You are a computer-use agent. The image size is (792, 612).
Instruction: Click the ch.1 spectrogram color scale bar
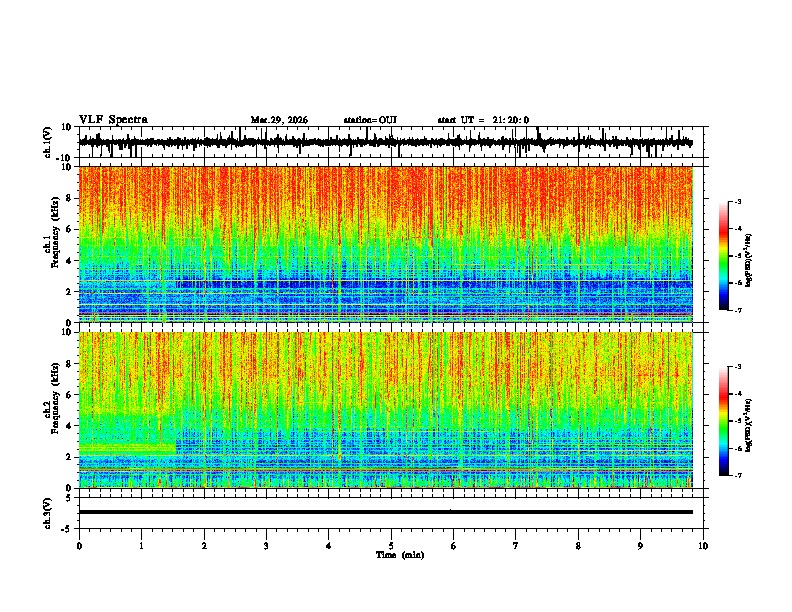[724, 256]
